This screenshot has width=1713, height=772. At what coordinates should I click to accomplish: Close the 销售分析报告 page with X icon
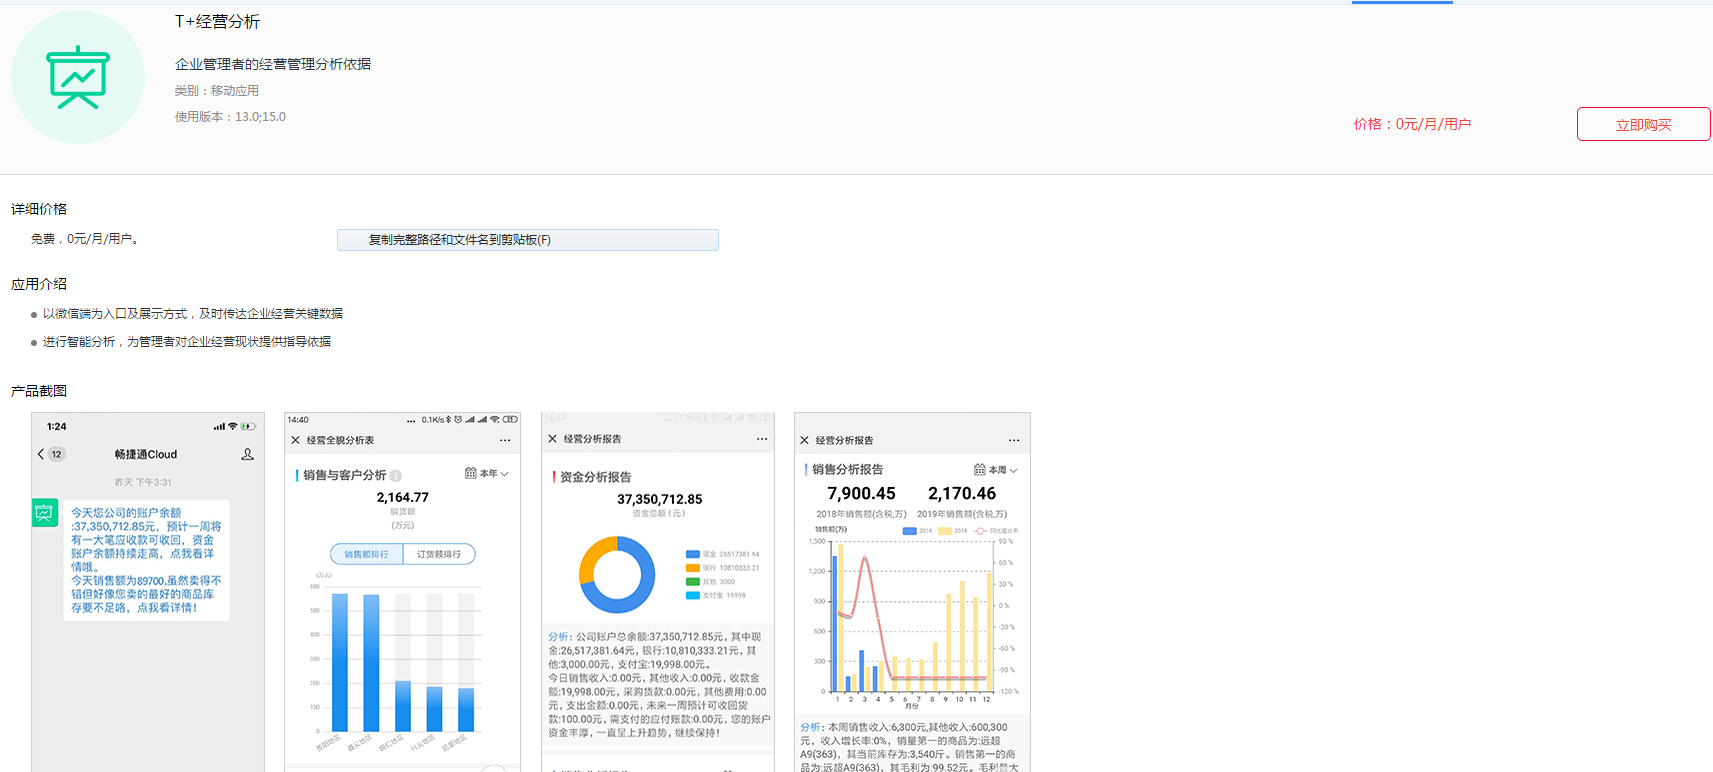[x=804, y=440]
